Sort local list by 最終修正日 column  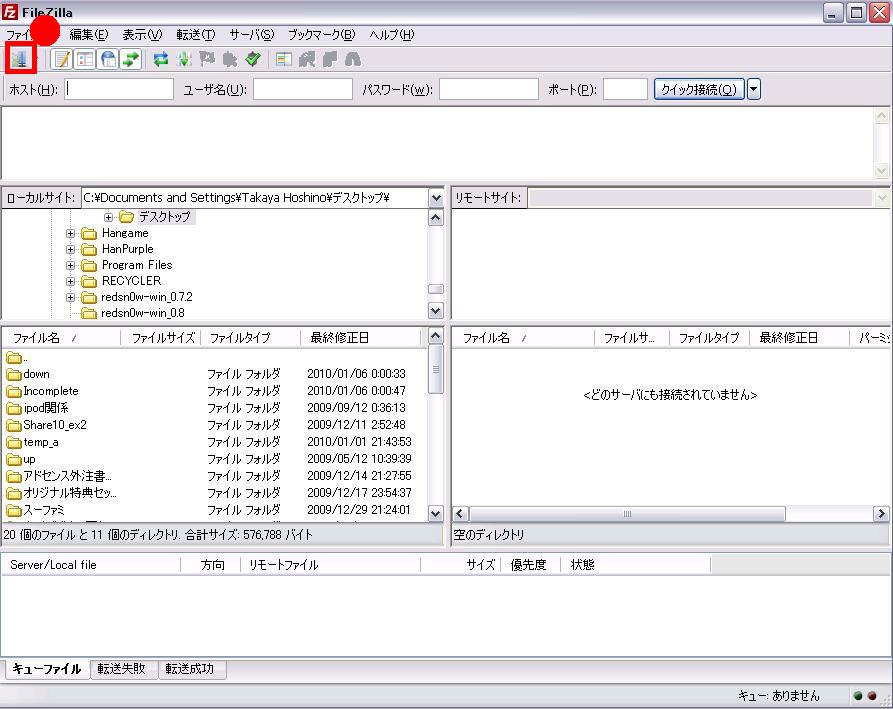[x=362, y=338]
